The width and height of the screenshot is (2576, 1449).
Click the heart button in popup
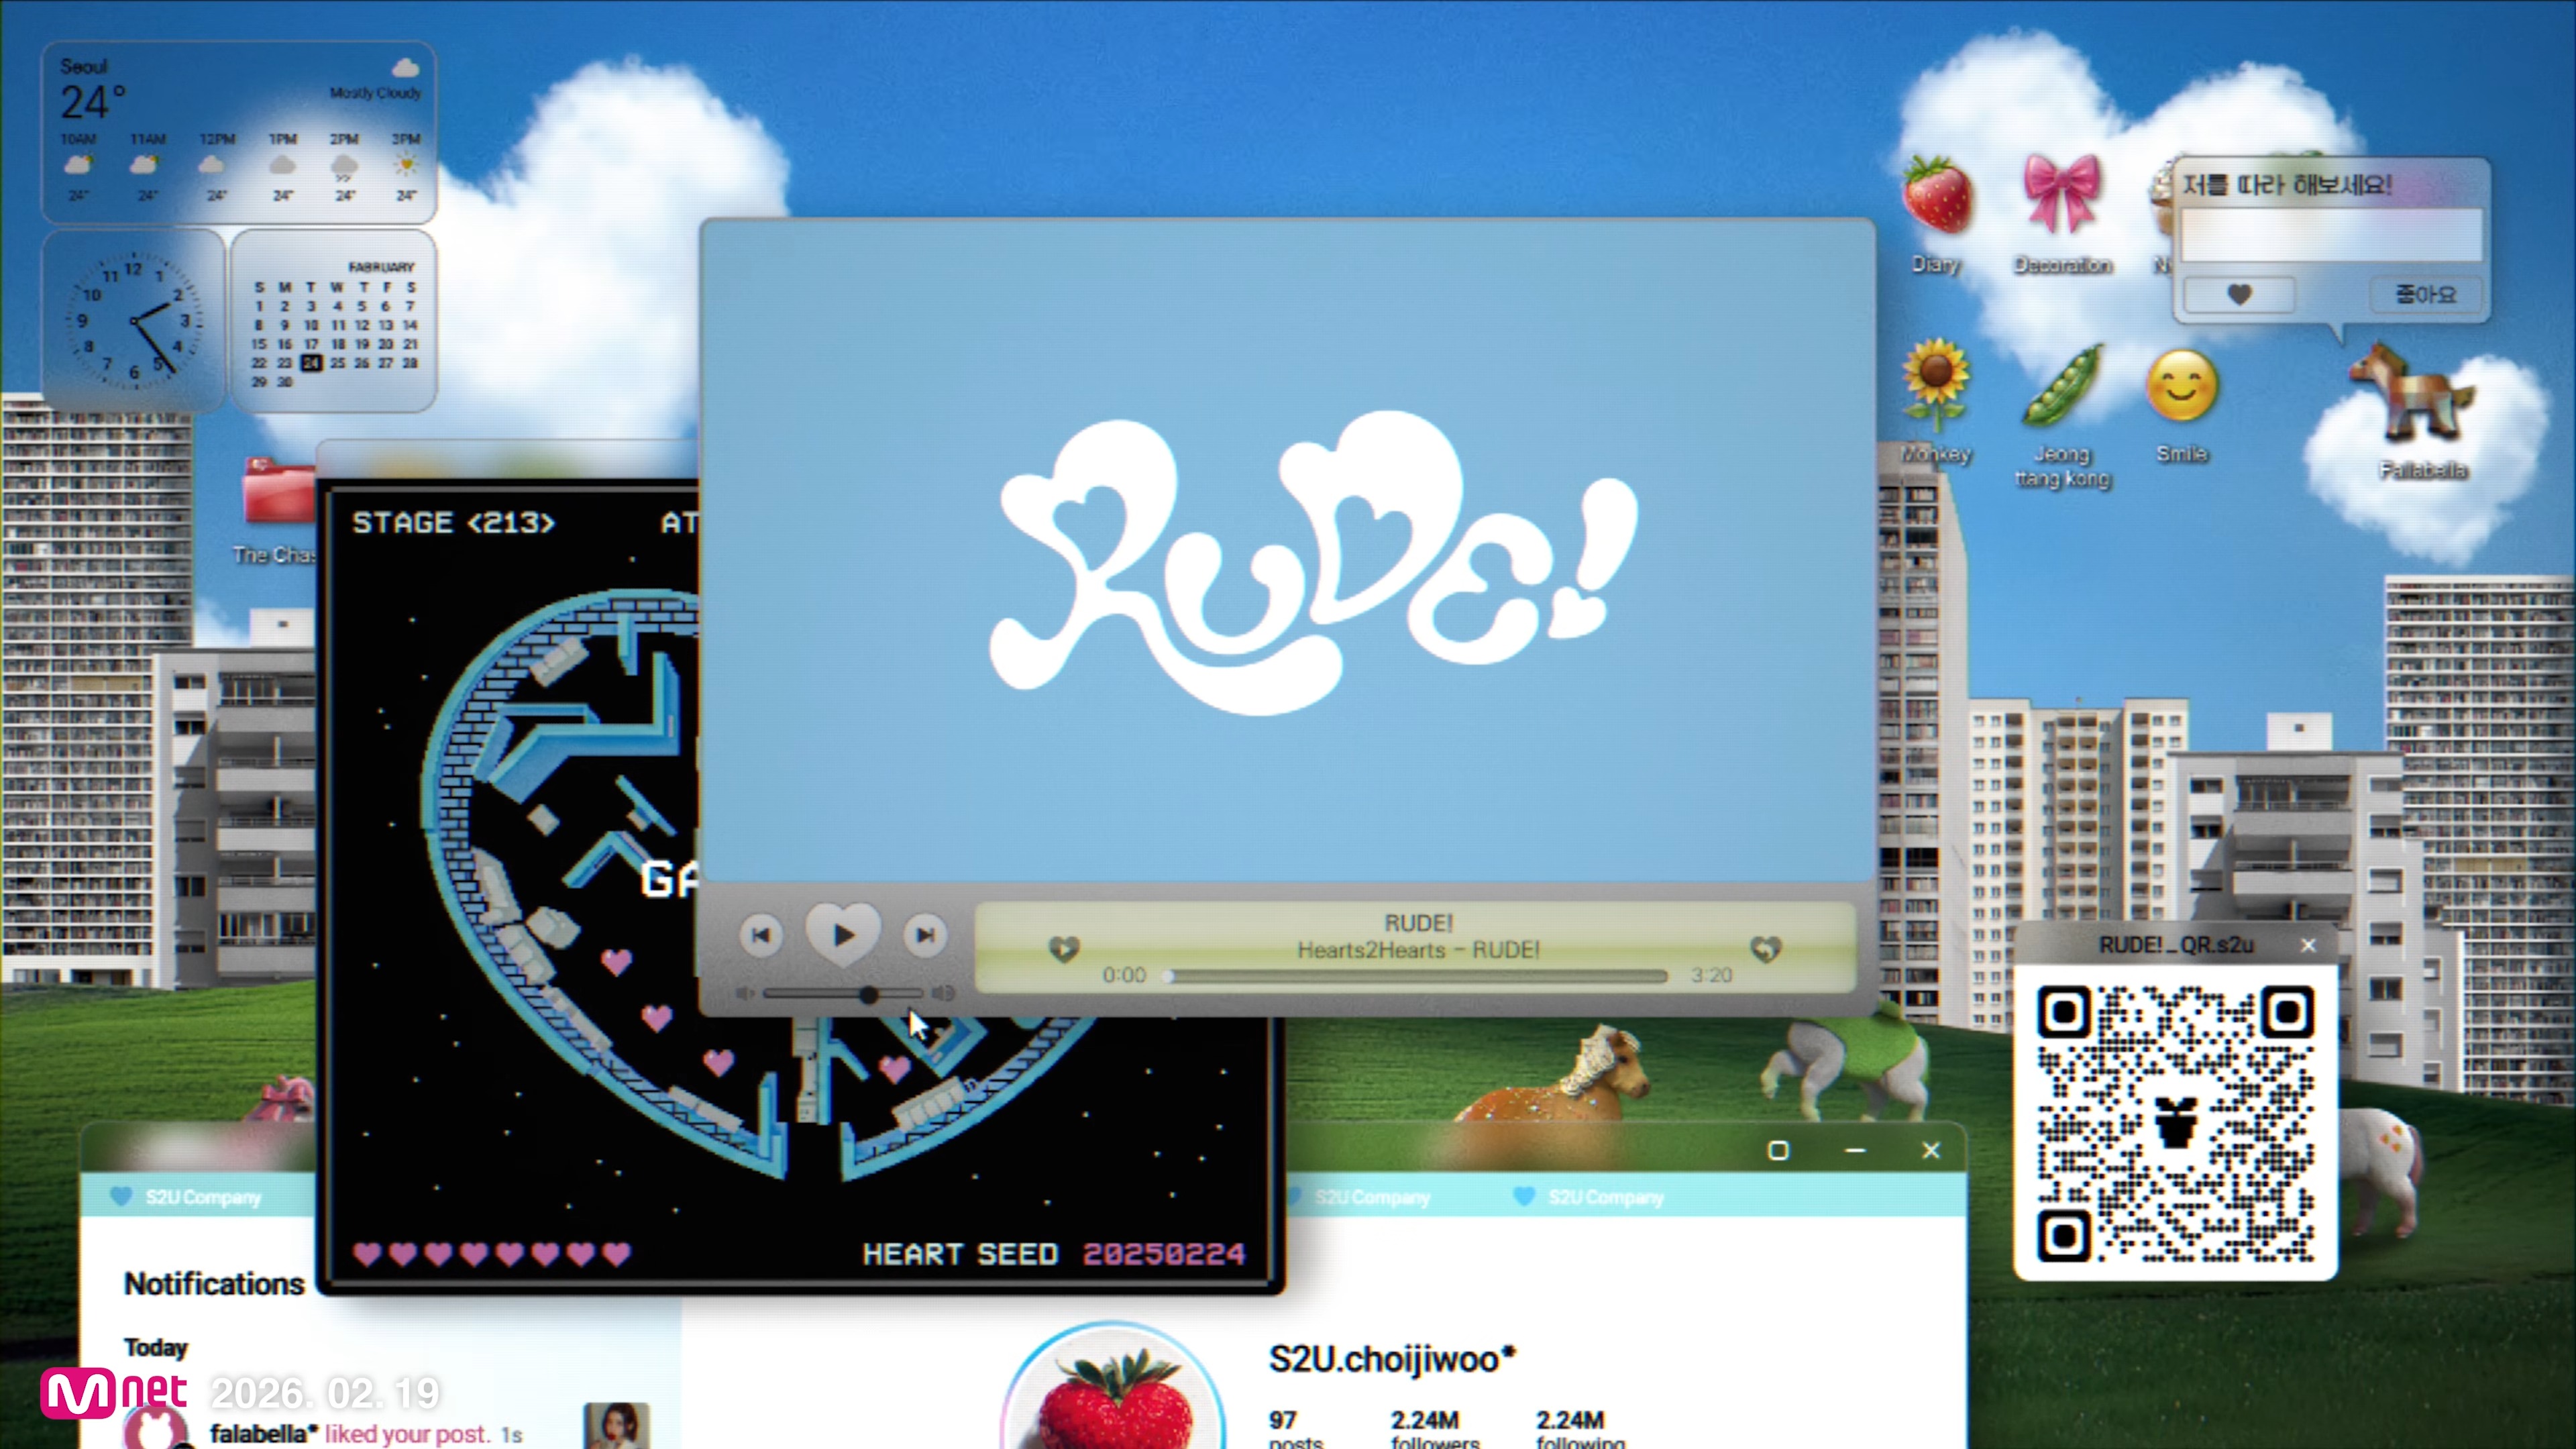point(2239,294)
